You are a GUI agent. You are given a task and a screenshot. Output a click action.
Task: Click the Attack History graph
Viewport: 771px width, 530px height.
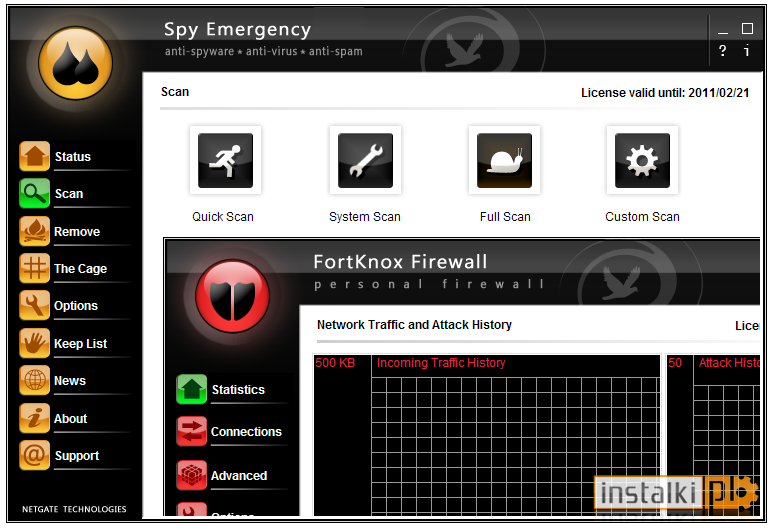tap(713, 435)
